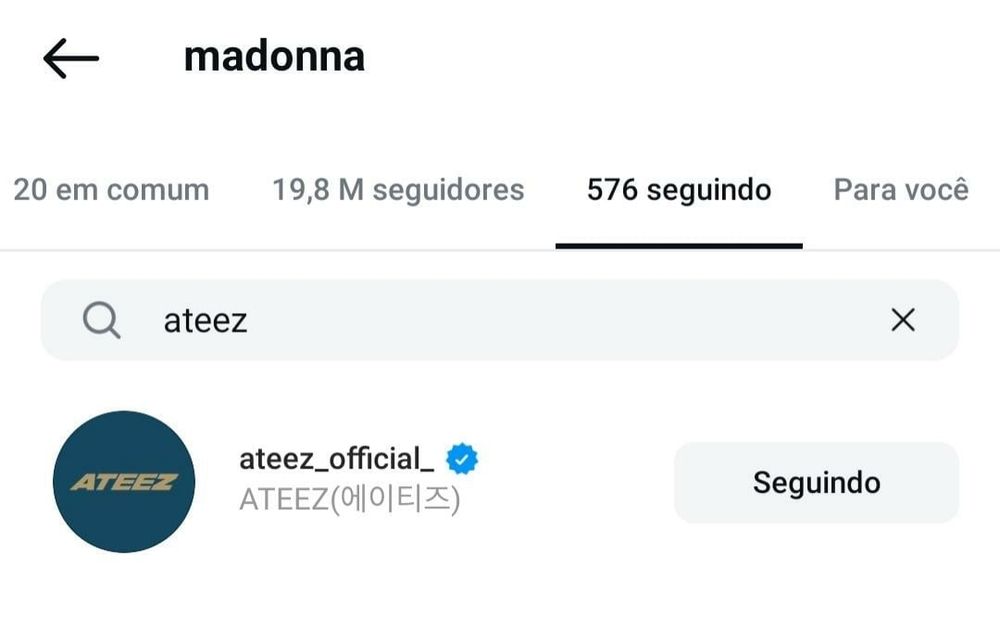Image resolution: width=1000 pixels, height=617 pixels.
Task: Switch to the 20 em comum tab
Action: point(112,190)
